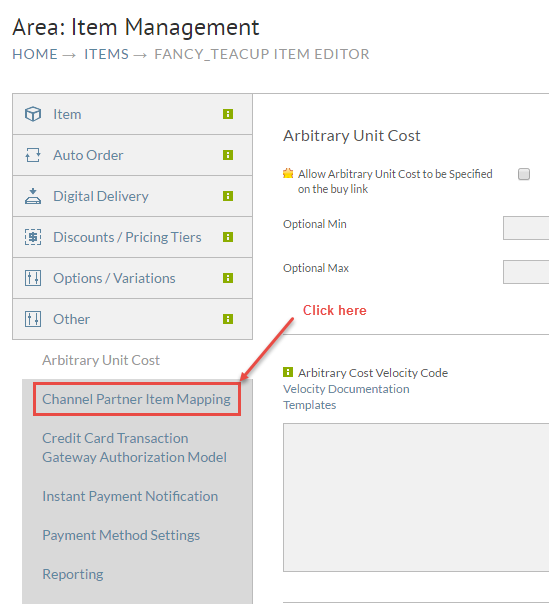Click the Auto Order cycle icon
This screenshot has height=604, width=549.
pos(33,155)
